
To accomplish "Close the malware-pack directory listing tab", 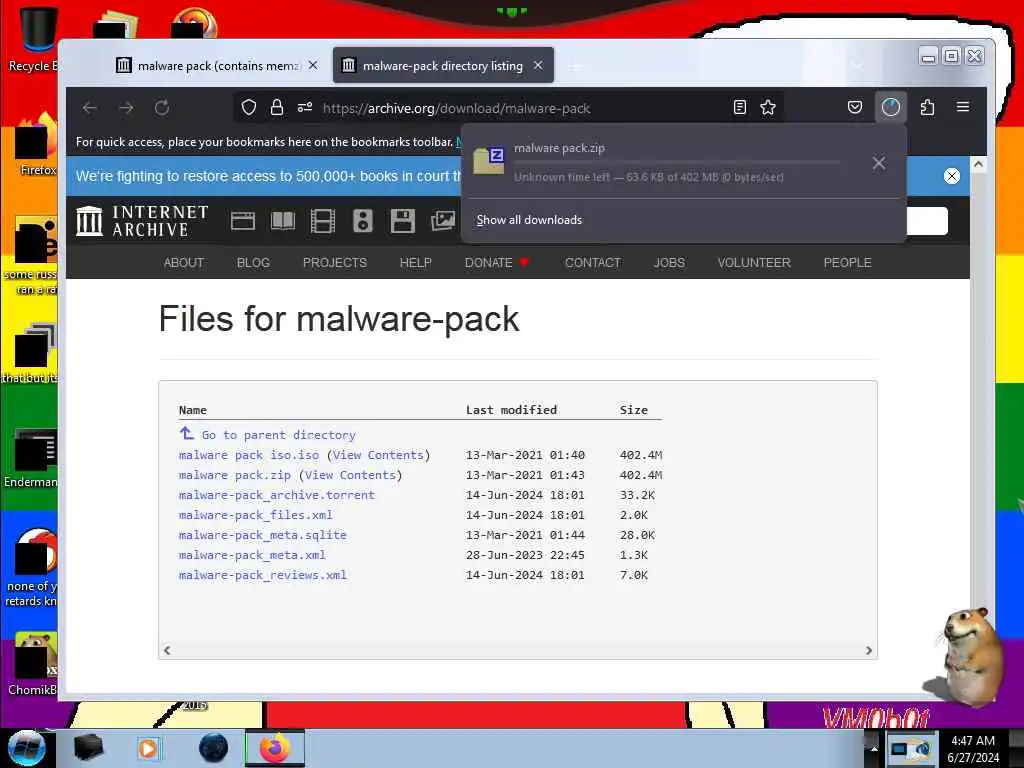I will (538, 65).
